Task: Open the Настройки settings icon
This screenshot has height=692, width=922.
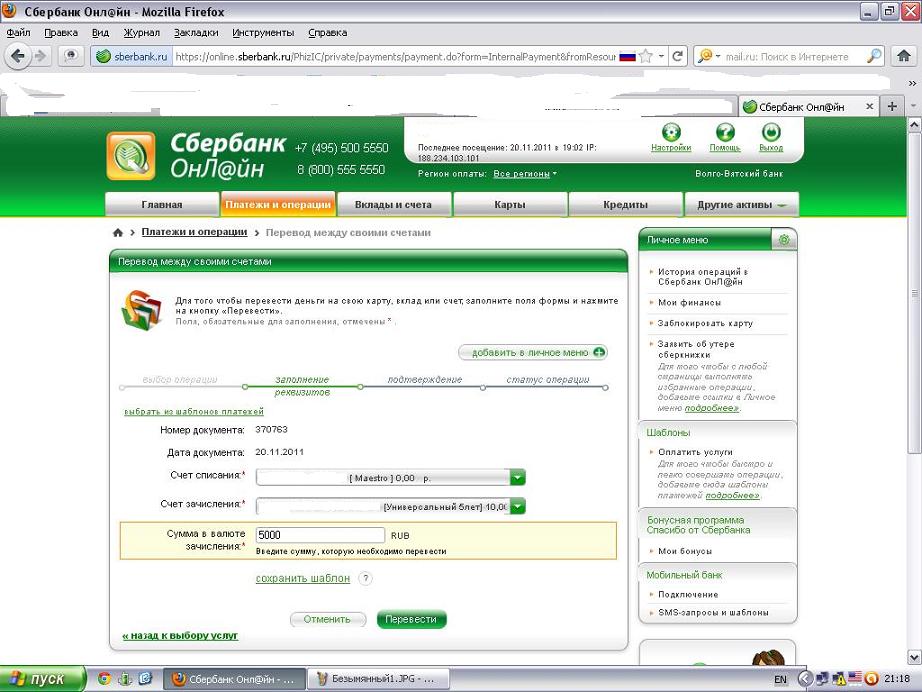Action: coord(671,132)
